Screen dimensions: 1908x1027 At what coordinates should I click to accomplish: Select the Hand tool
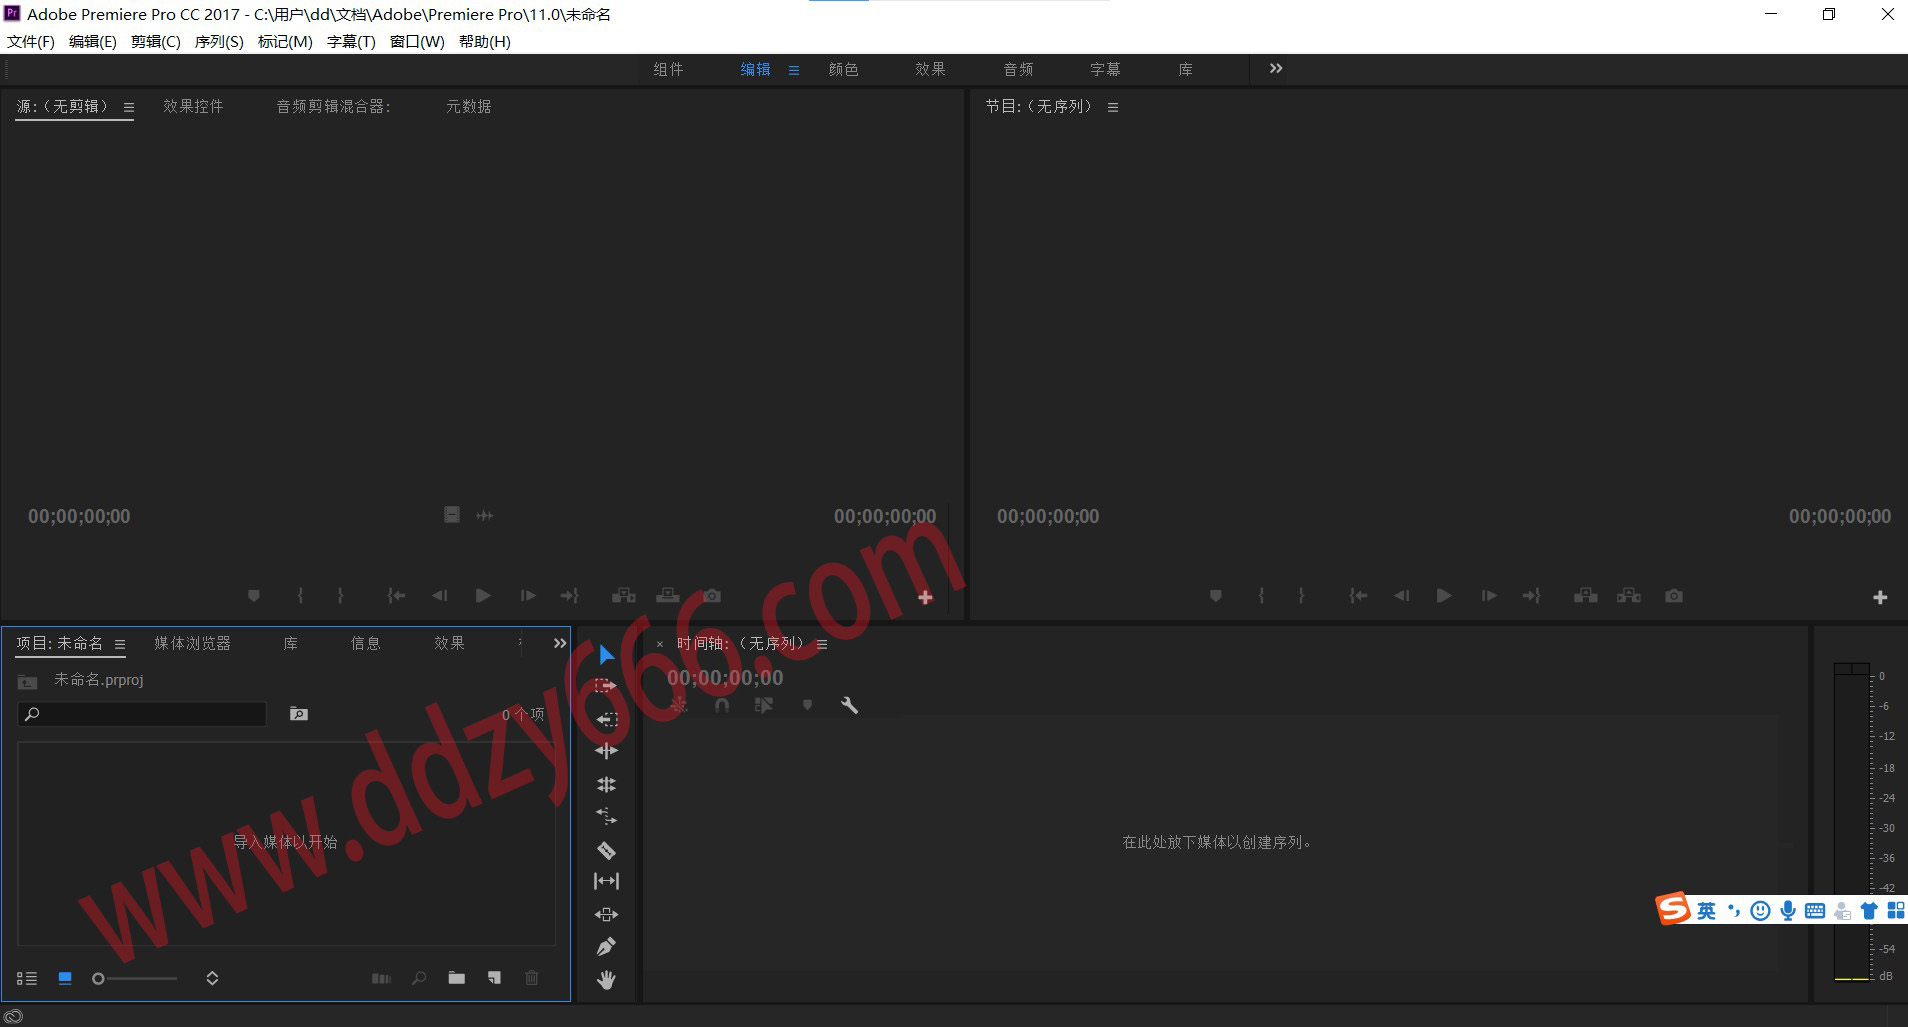click(x=606, y=980)
